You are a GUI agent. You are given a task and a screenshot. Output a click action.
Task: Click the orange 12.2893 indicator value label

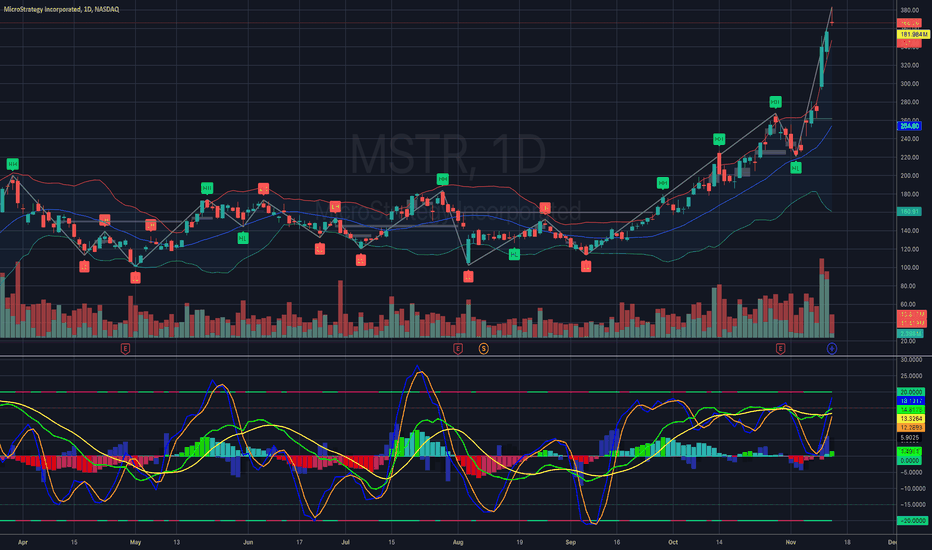[911, 428]
